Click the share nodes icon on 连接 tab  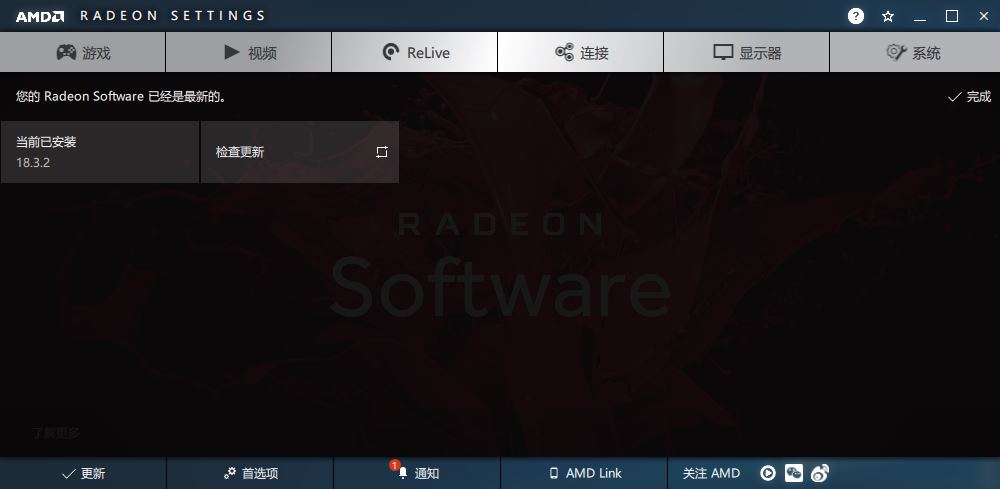tap(564, 52)
